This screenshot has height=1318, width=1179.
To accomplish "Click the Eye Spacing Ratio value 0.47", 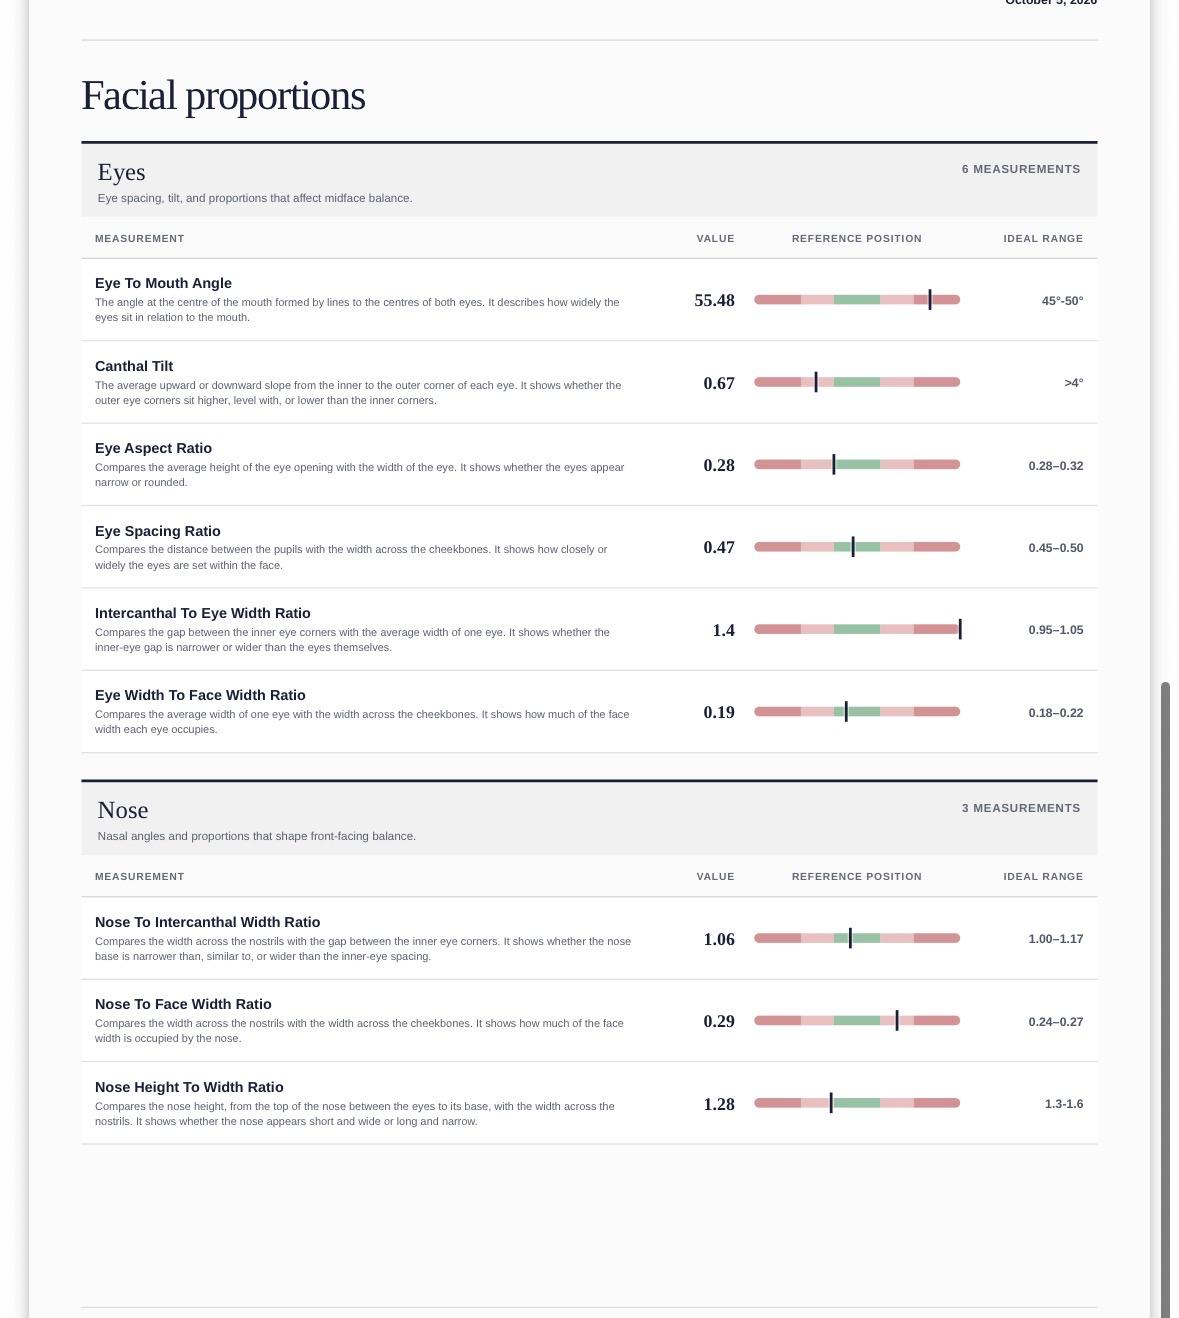I will [719, 547].
